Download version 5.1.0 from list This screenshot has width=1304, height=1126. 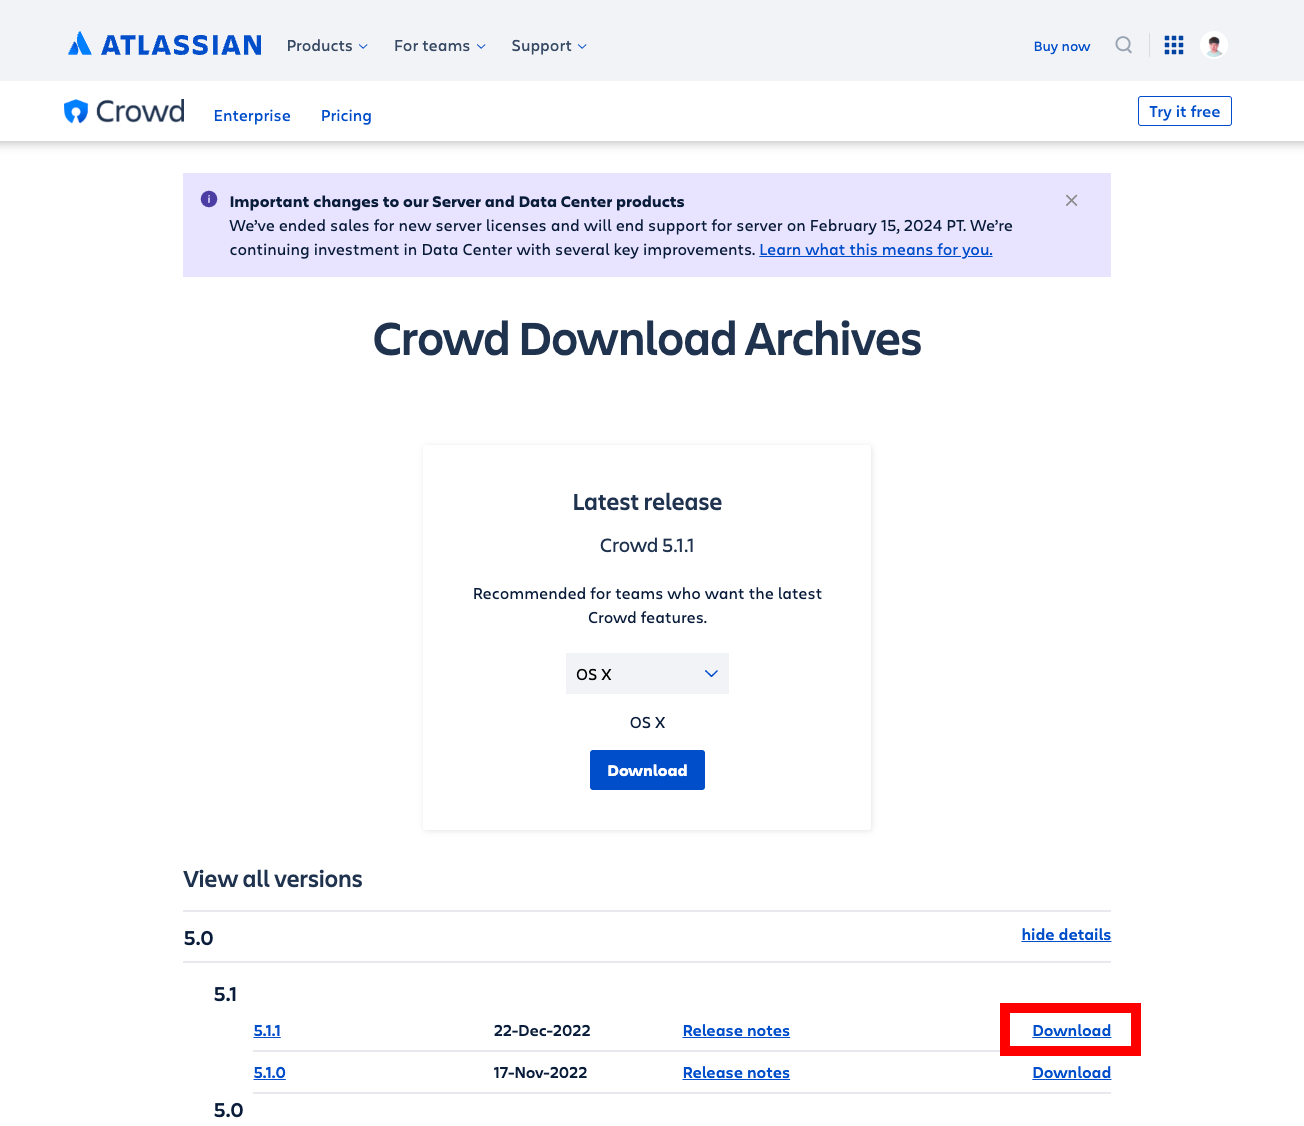1071,1072
